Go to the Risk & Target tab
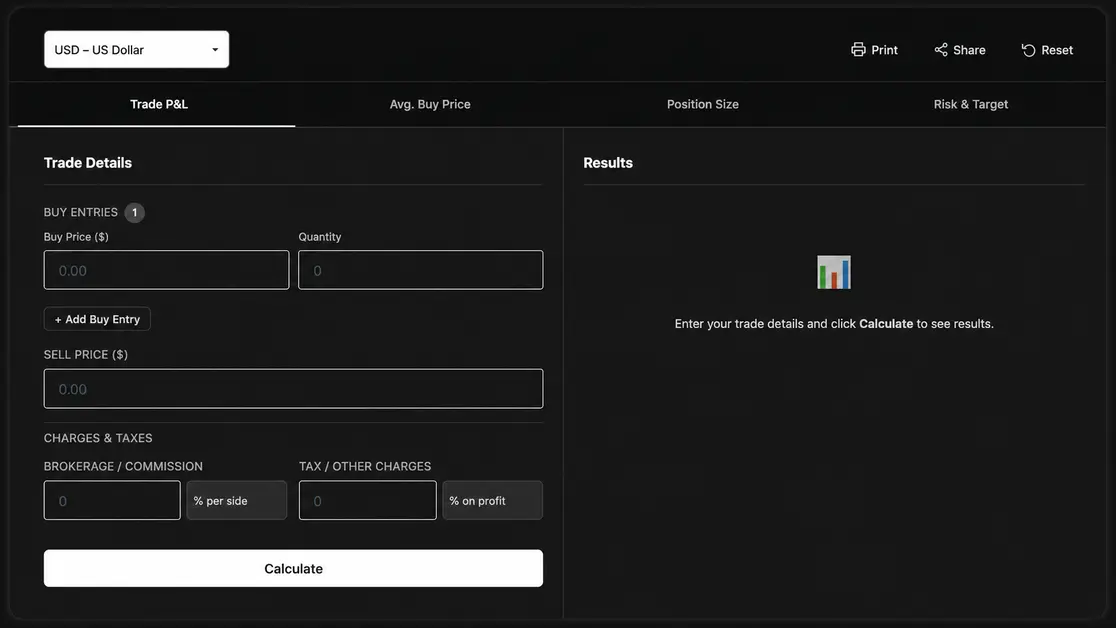1116x628 pixels. click(971, 105)
